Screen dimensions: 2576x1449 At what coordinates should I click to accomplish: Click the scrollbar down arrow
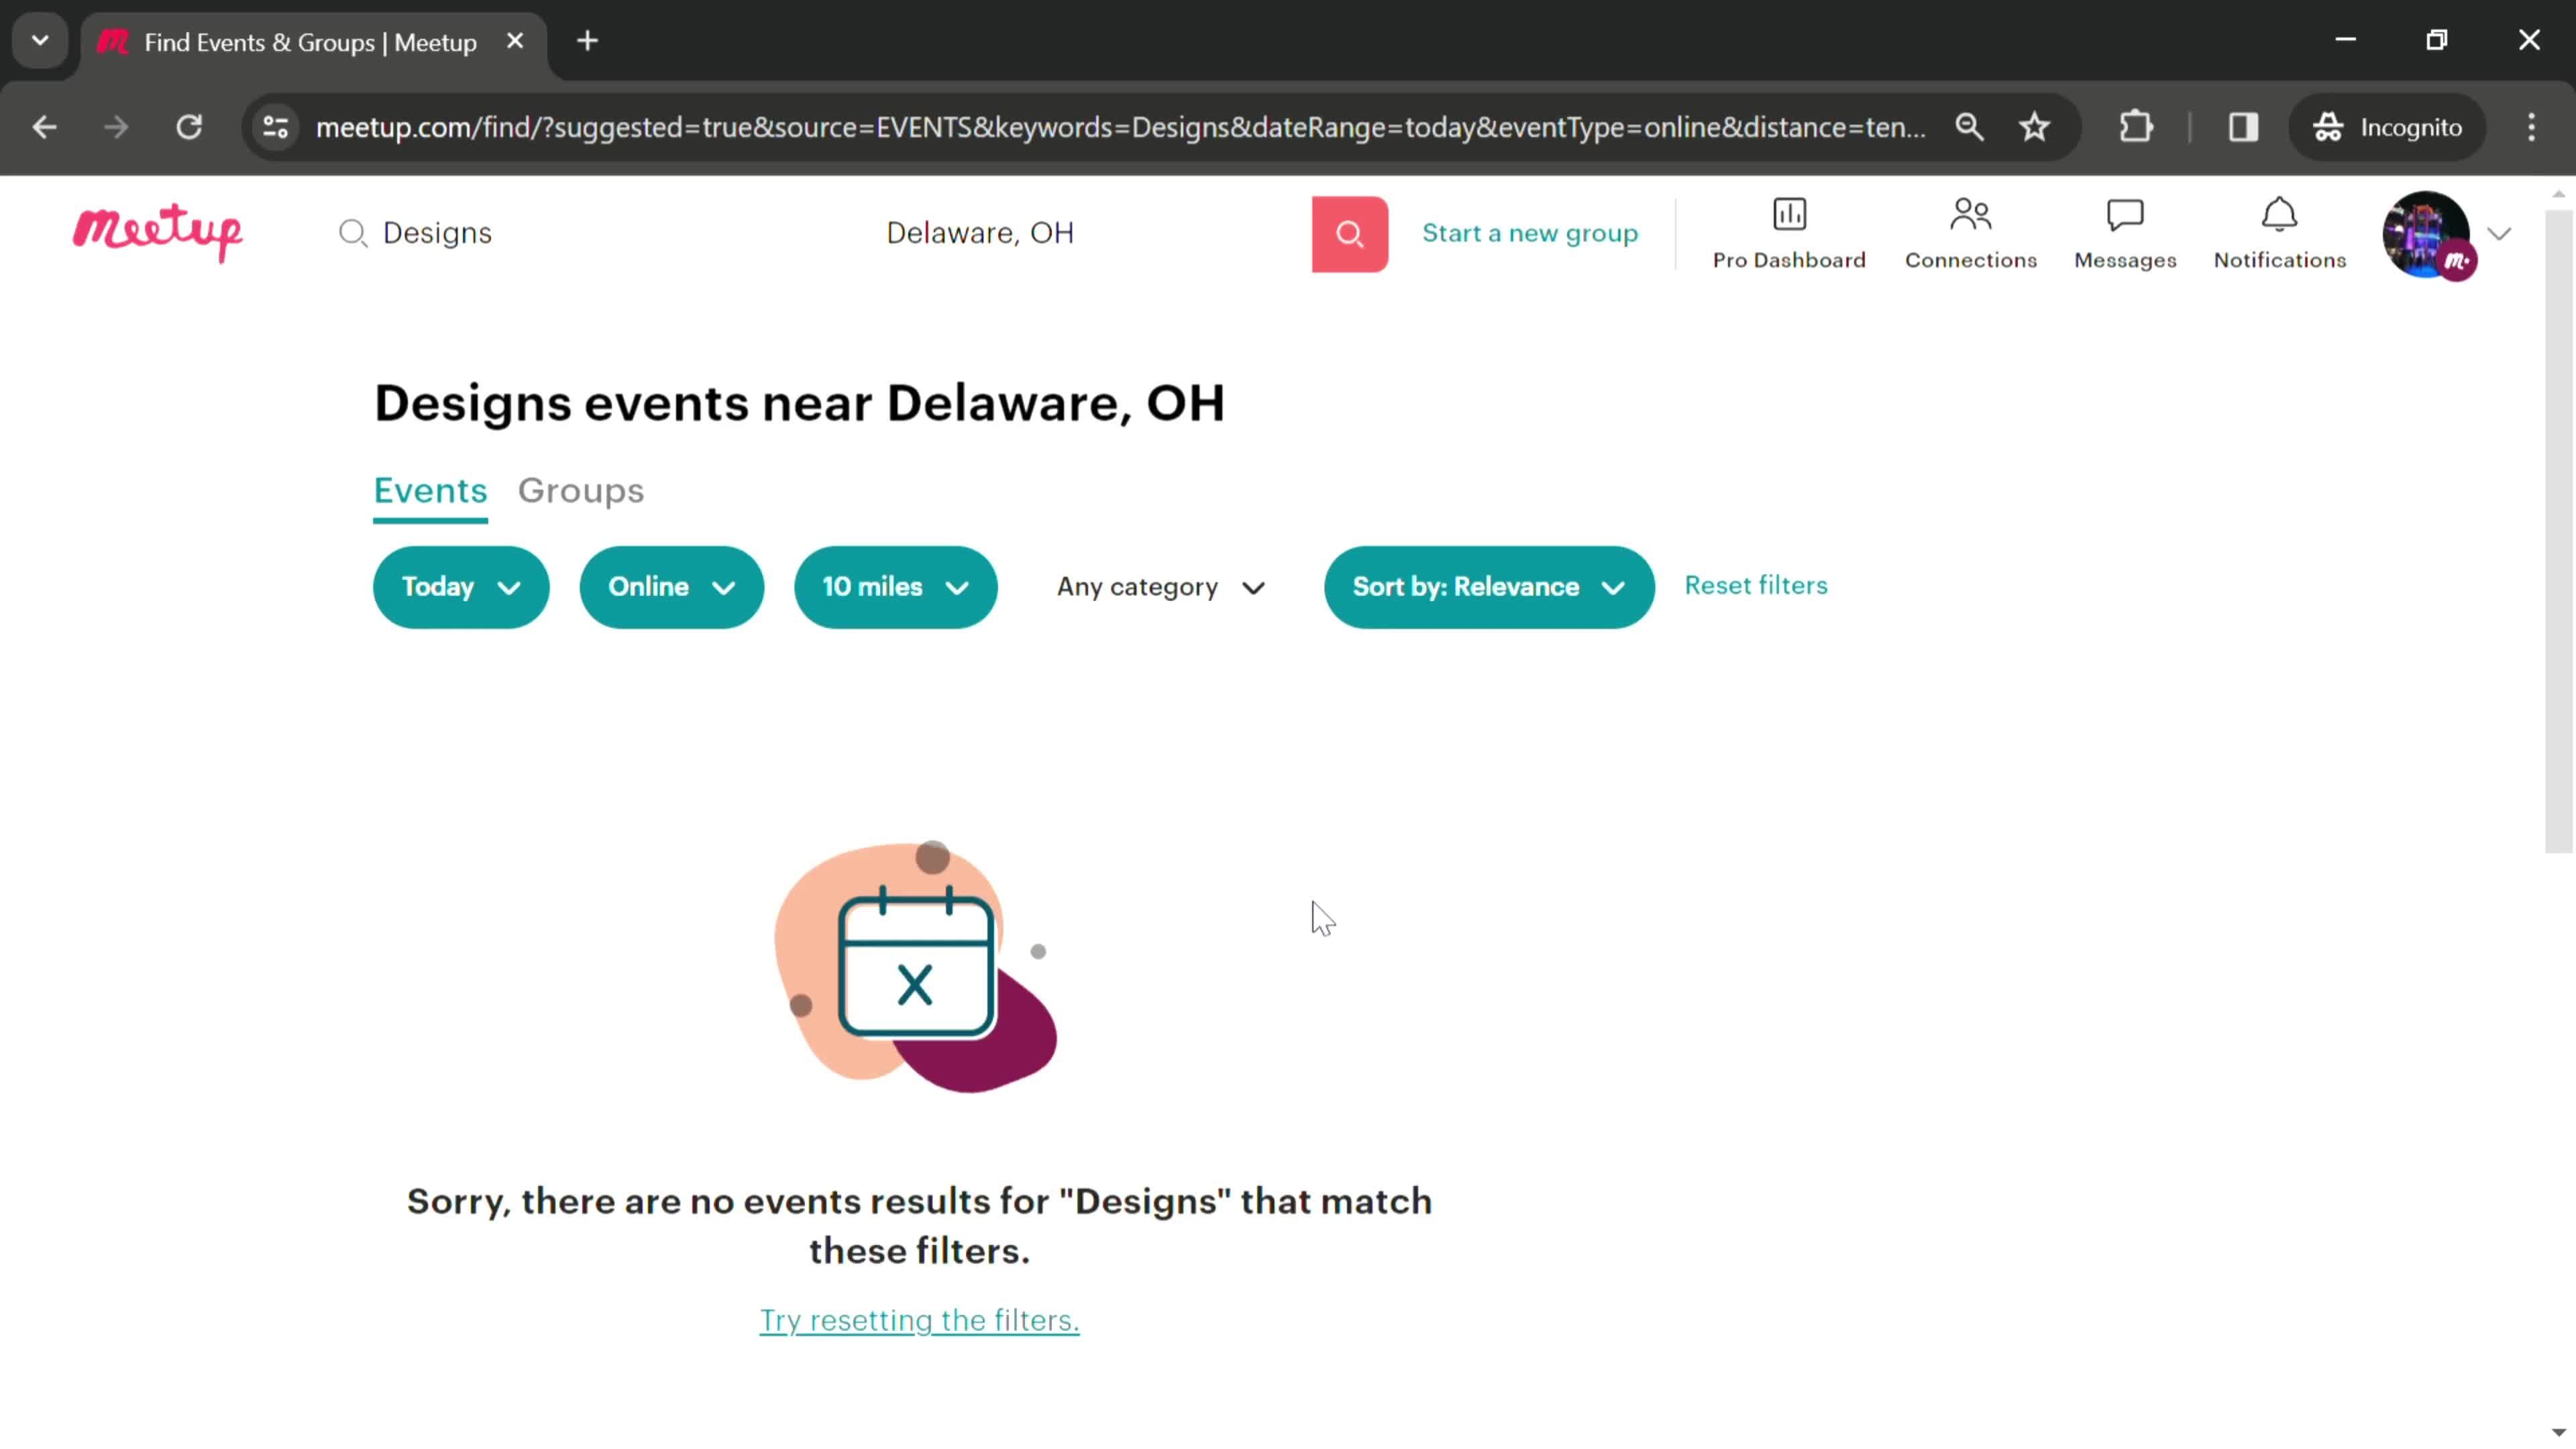[x=2558, y=1433]
